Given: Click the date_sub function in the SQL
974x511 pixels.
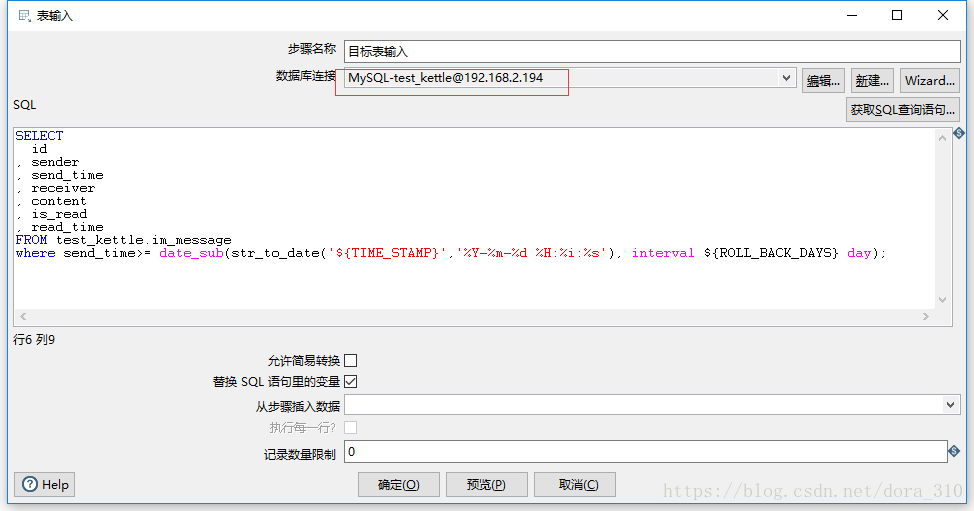Looking at the screenshot, I should click(191, 253).
